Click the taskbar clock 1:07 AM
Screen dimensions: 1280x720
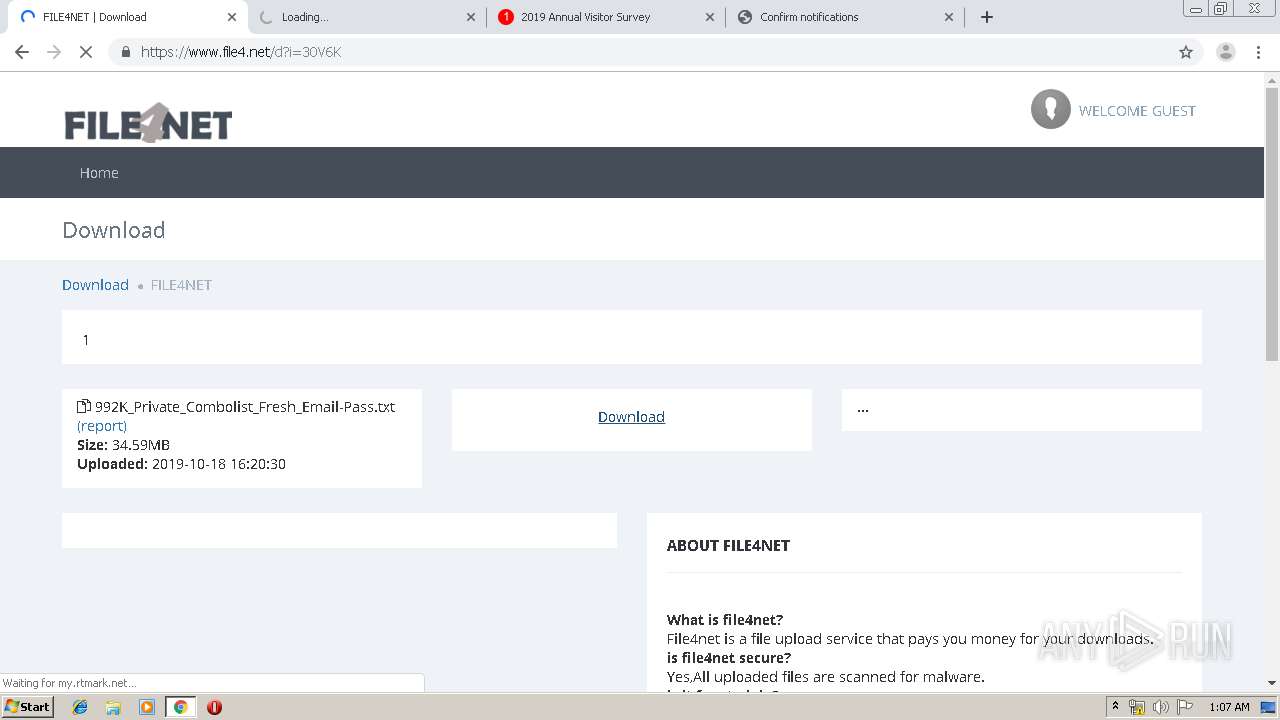tap(1229, 707)
